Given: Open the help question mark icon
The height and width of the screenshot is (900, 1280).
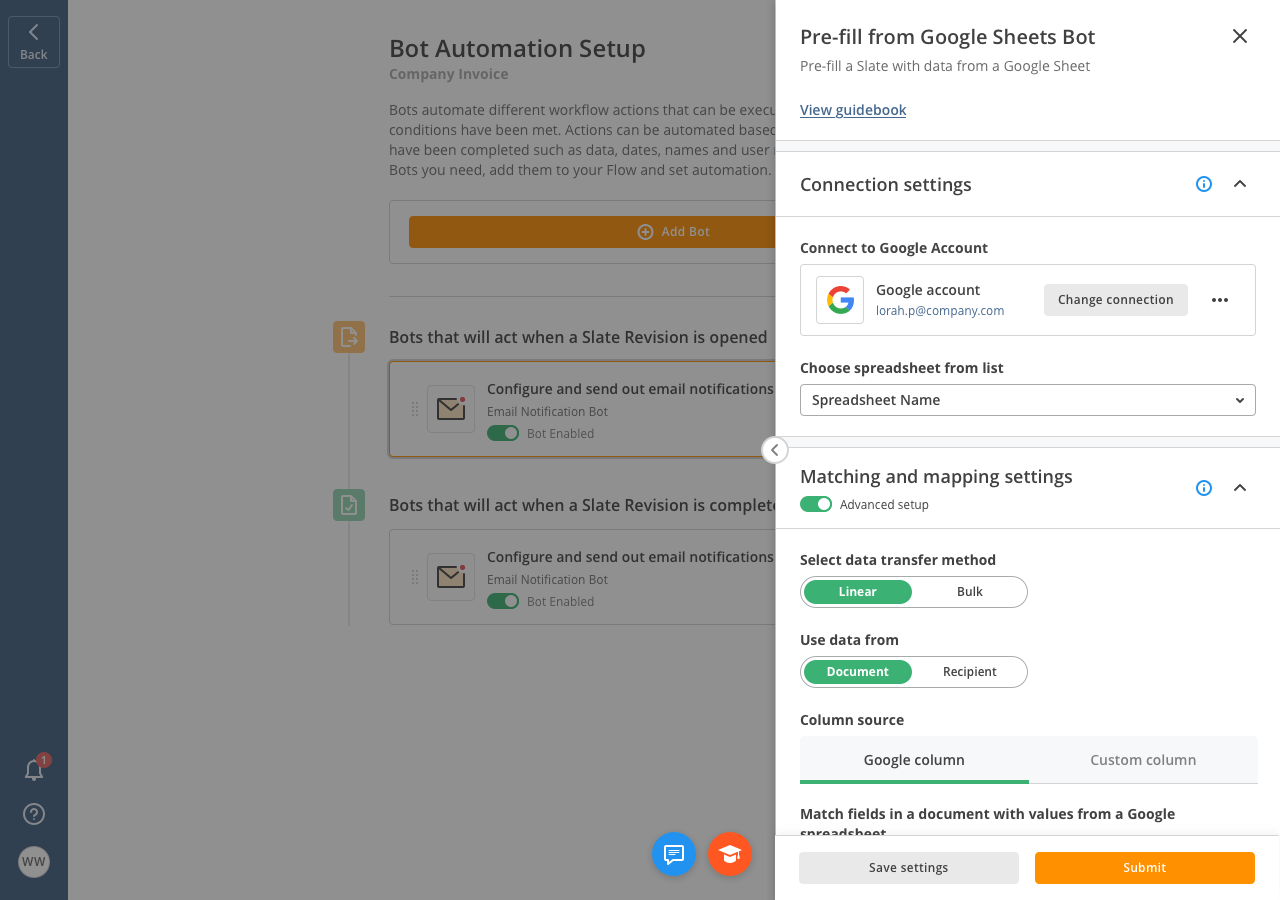Looking at the screenshot, I should (34, 814).
